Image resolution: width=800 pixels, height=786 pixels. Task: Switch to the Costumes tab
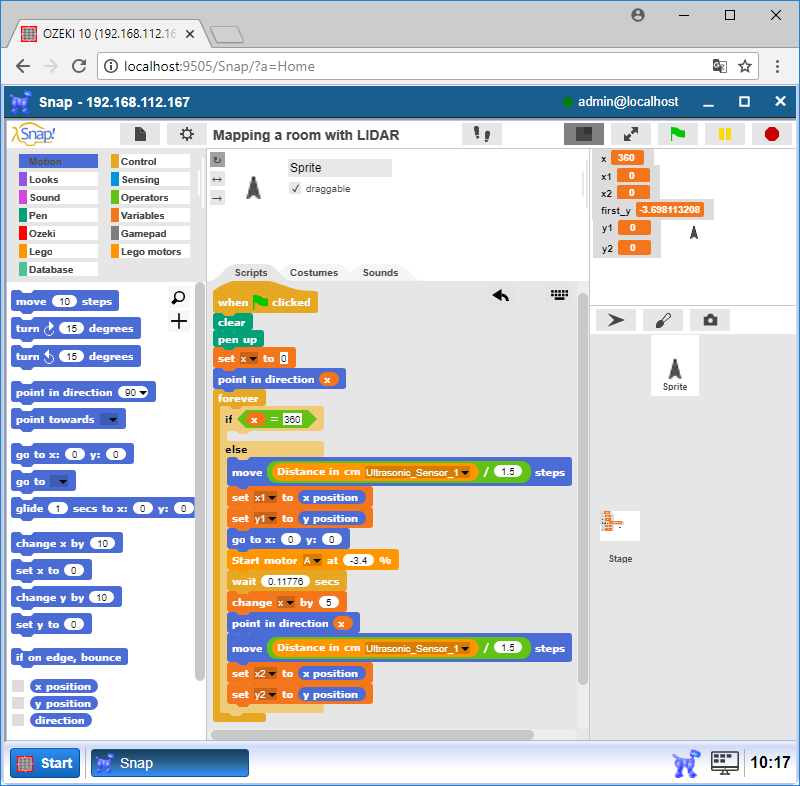314,272
